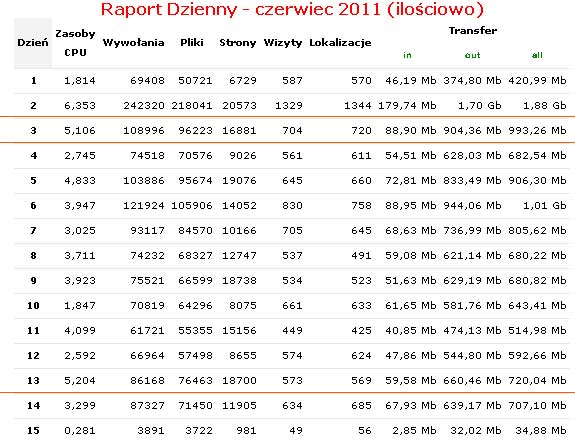Select day 15 row number
The image size is (575, 445).
tap(33, 430)
